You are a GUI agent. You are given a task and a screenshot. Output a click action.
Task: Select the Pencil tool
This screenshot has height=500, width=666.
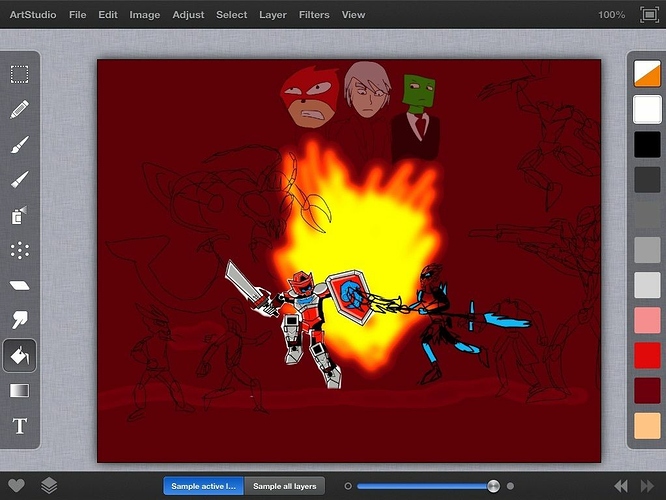(x=20, y=109)
